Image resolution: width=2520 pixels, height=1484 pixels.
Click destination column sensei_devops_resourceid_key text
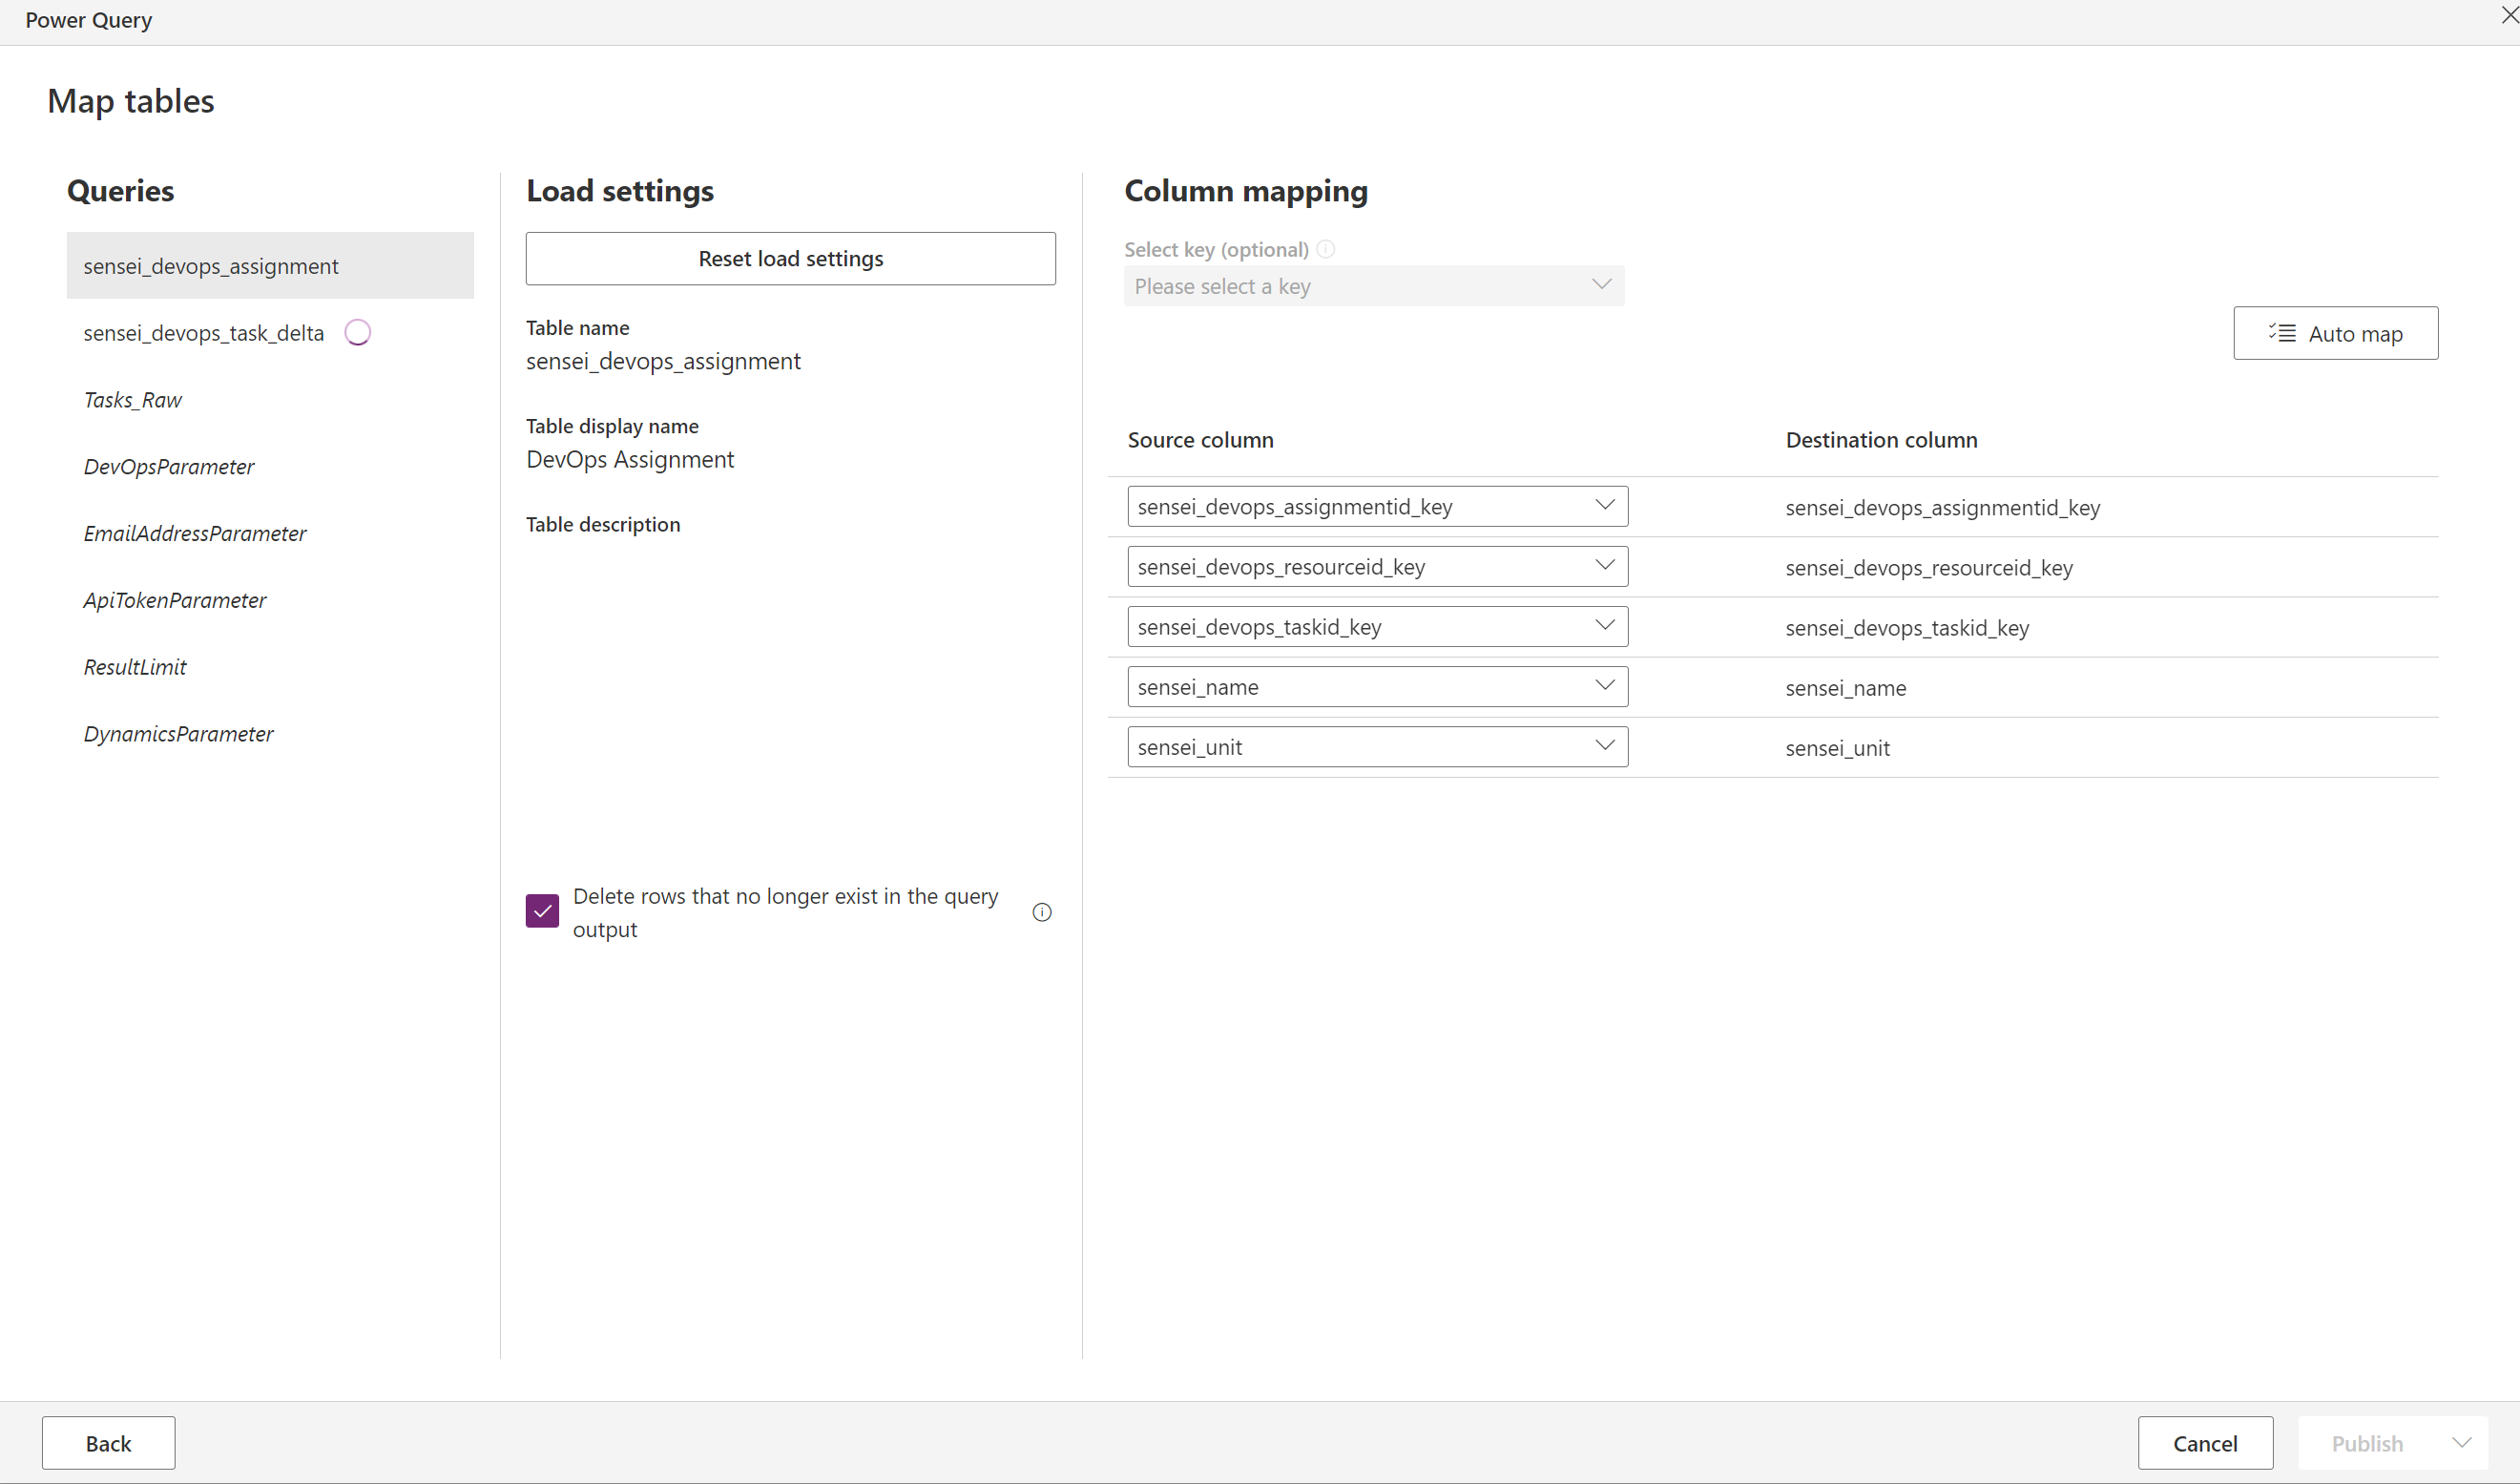tap(1929, 568)
